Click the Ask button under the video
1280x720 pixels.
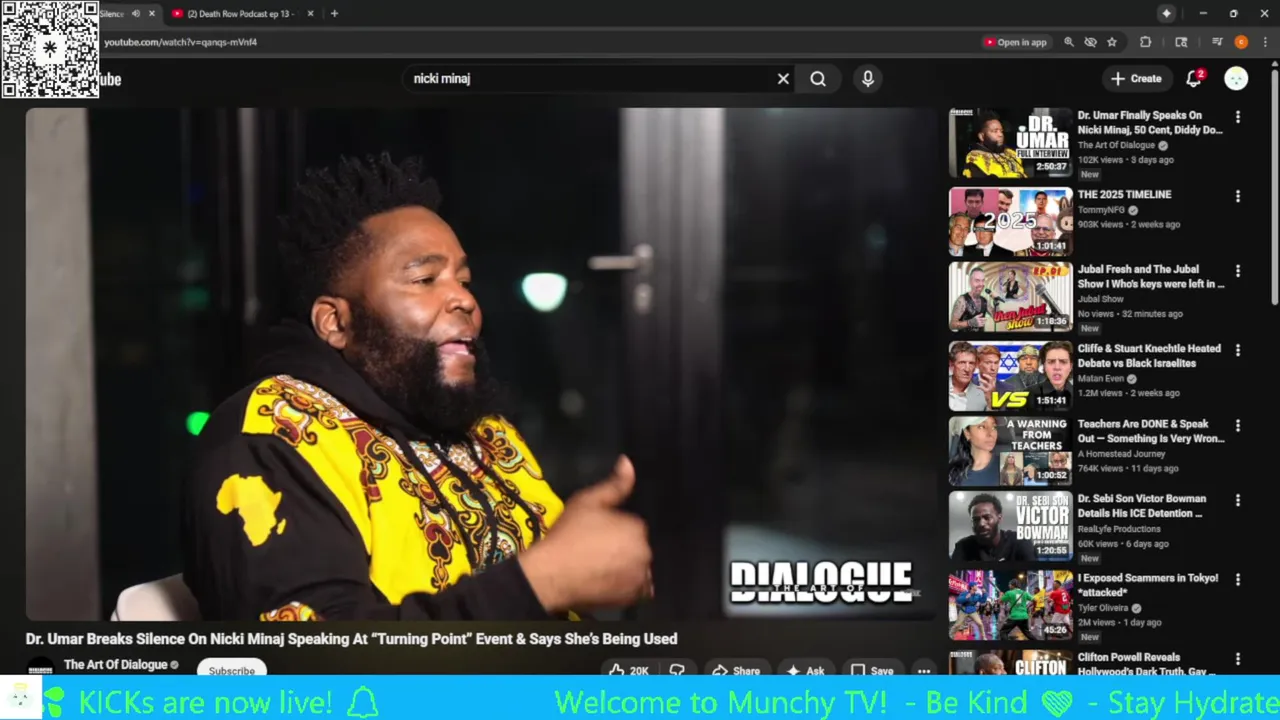pos(806,671)
